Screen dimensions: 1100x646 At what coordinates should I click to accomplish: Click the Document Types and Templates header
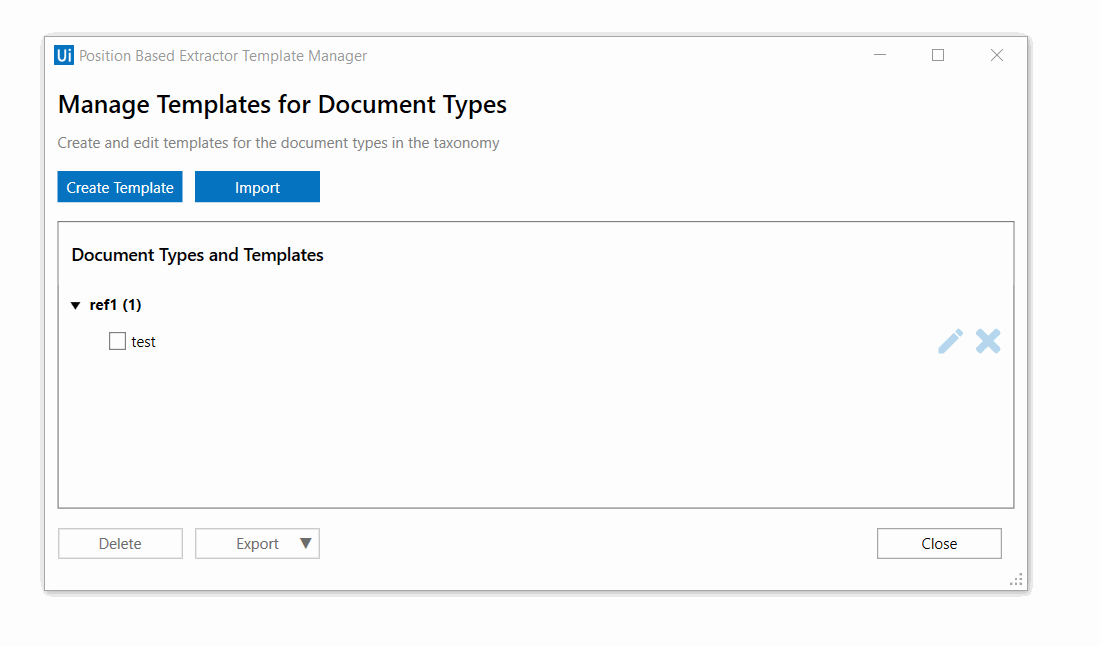[197, 255]
